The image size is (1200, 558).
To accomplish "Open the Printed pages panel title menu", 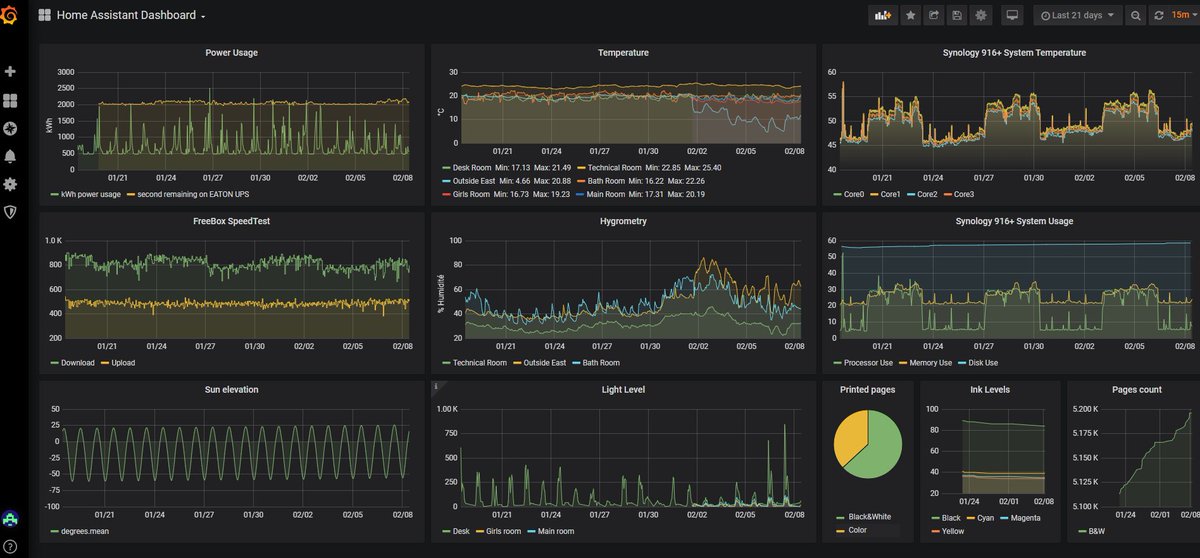I will point(867,389).
